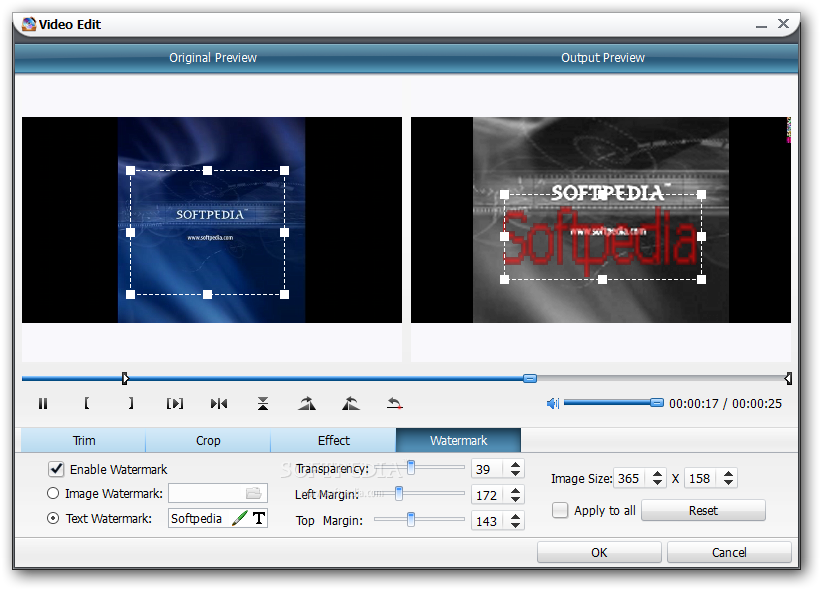Screen dimensions: 821x590
Task: Click the volume slider handle
Action: [x=657, y=403]
